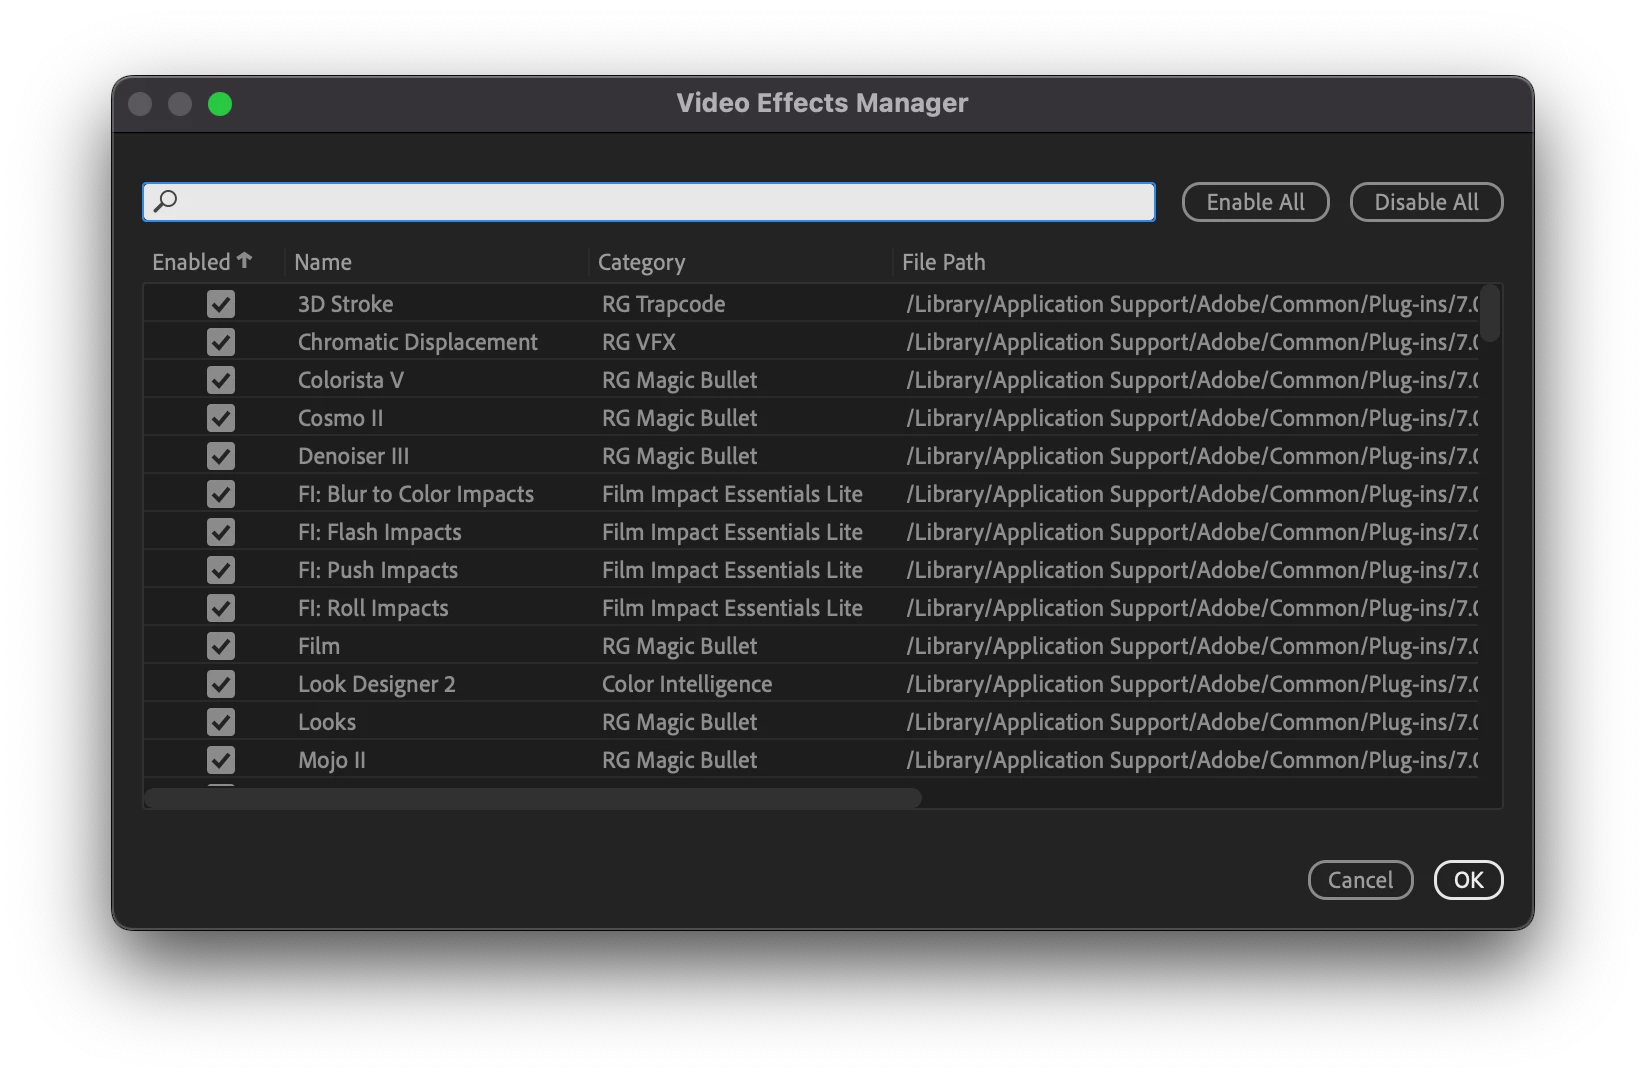Click the Color Intelligence category cell

click(x=686, y=684)
